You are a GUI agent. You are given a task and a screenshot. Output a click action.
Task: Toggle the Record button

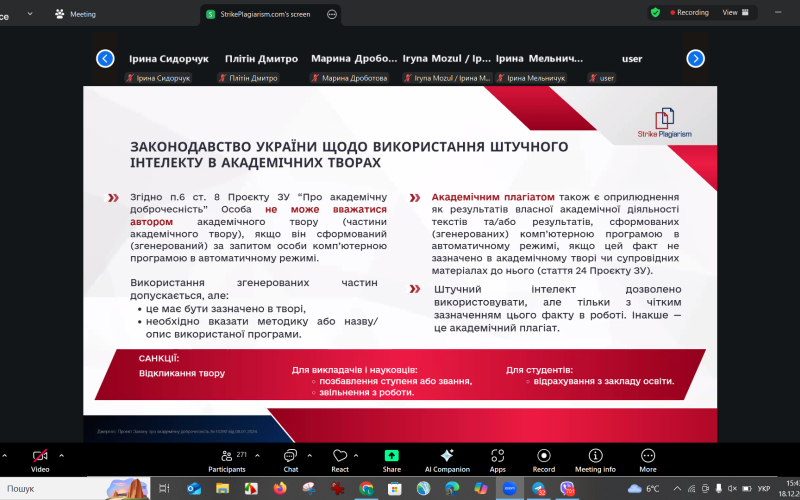pyautogui.click(x=544, y=457)
